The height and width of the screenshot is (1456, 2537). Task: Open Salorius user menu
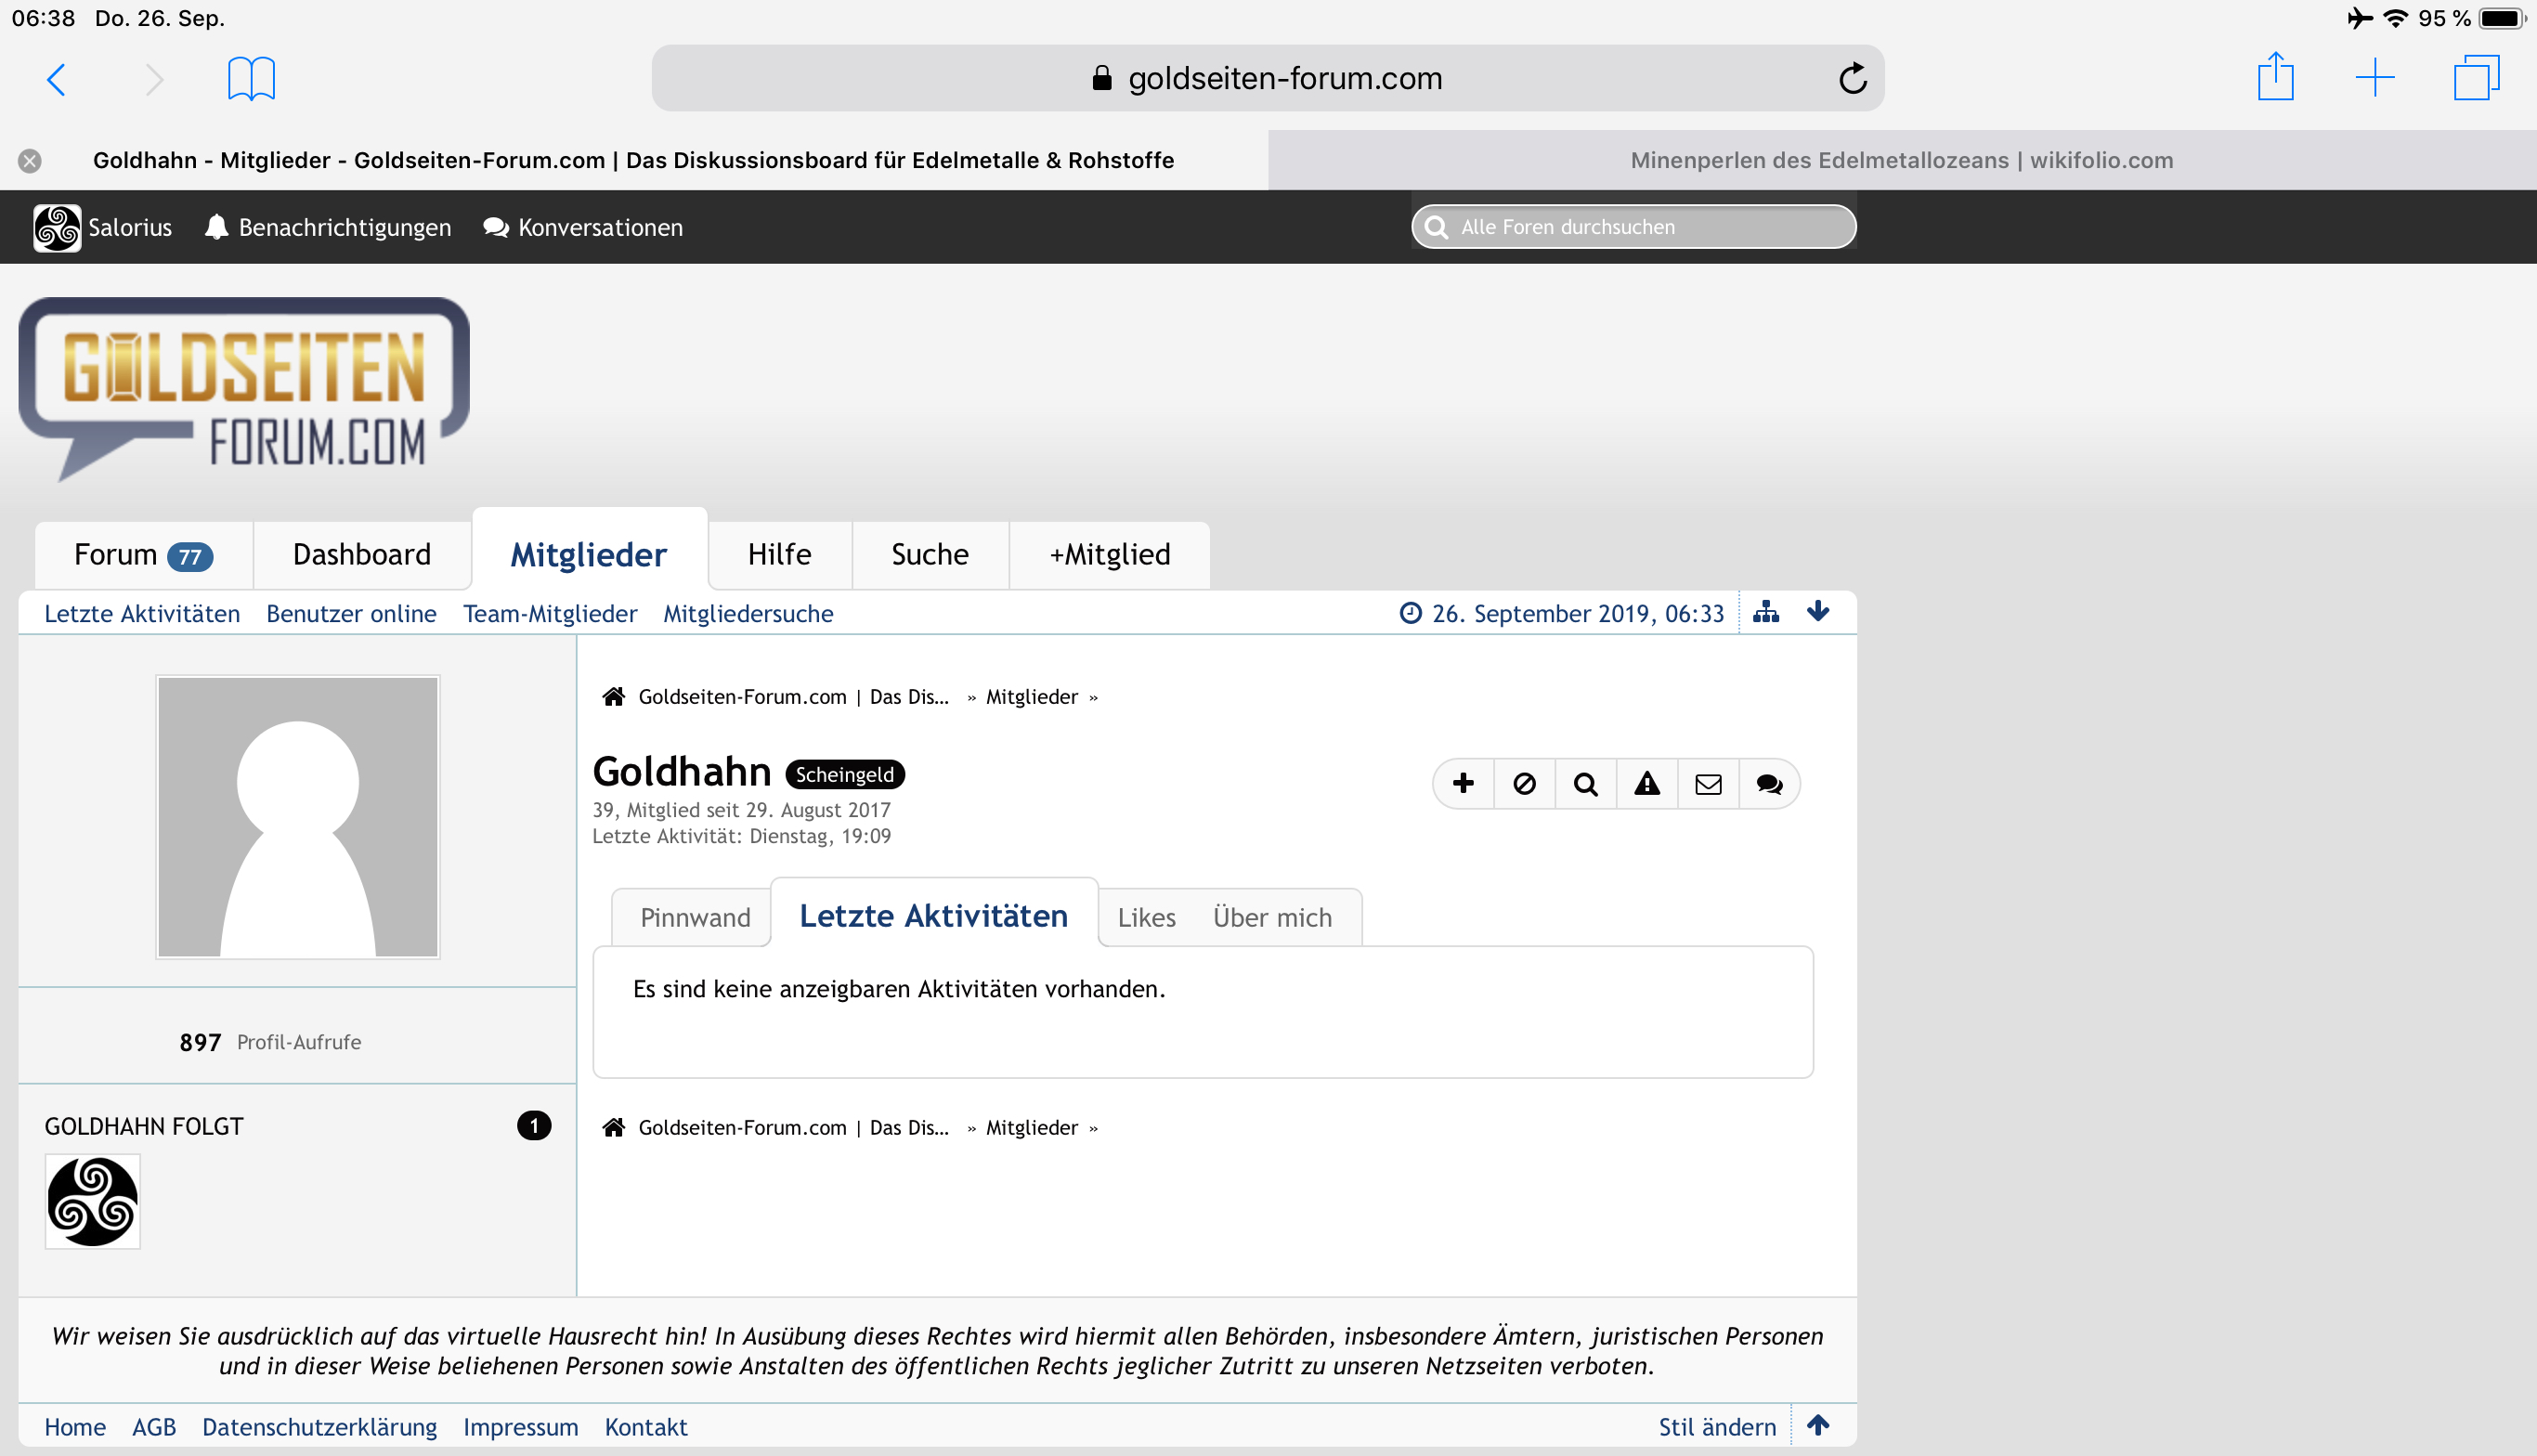click(x=103, y=227)
